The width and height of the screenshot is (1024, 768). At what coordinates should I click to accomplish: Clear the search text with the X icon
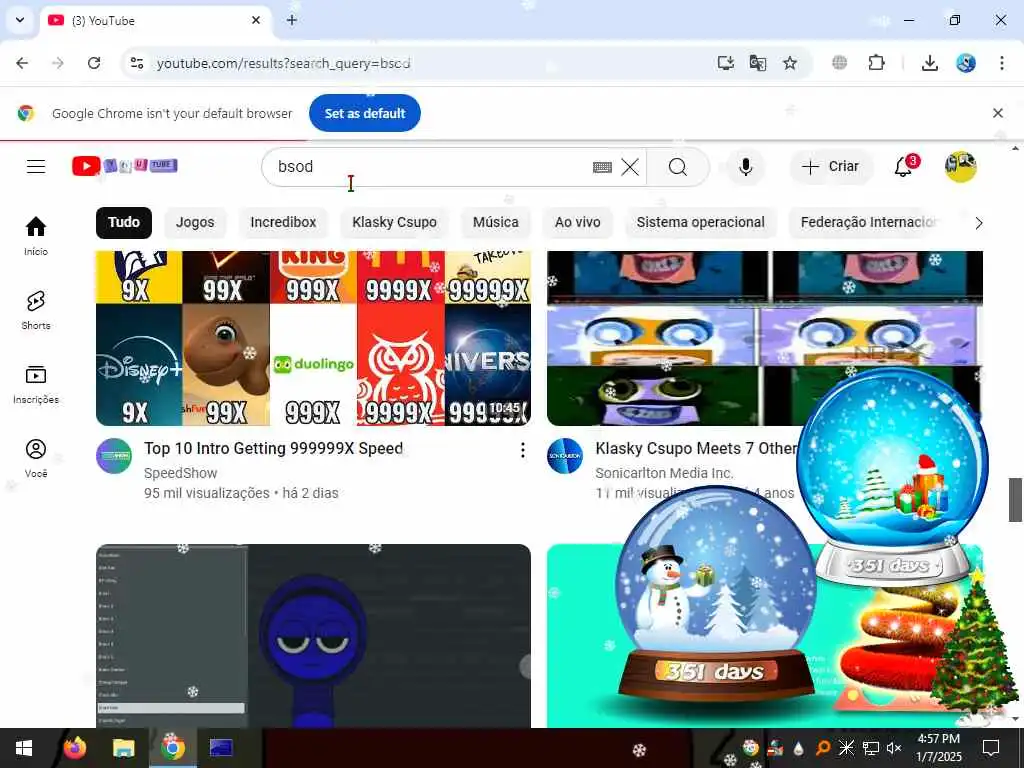point(630,167)
